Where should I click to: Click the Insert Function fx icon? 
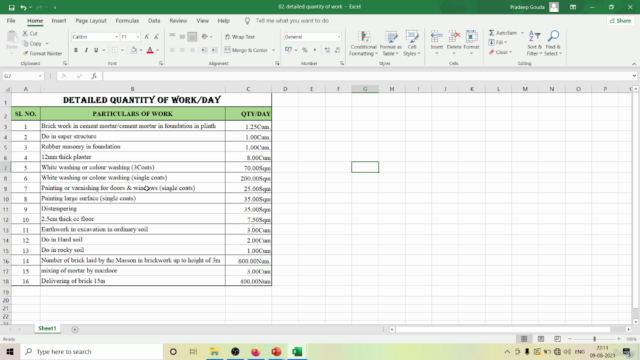coord(94,76)
